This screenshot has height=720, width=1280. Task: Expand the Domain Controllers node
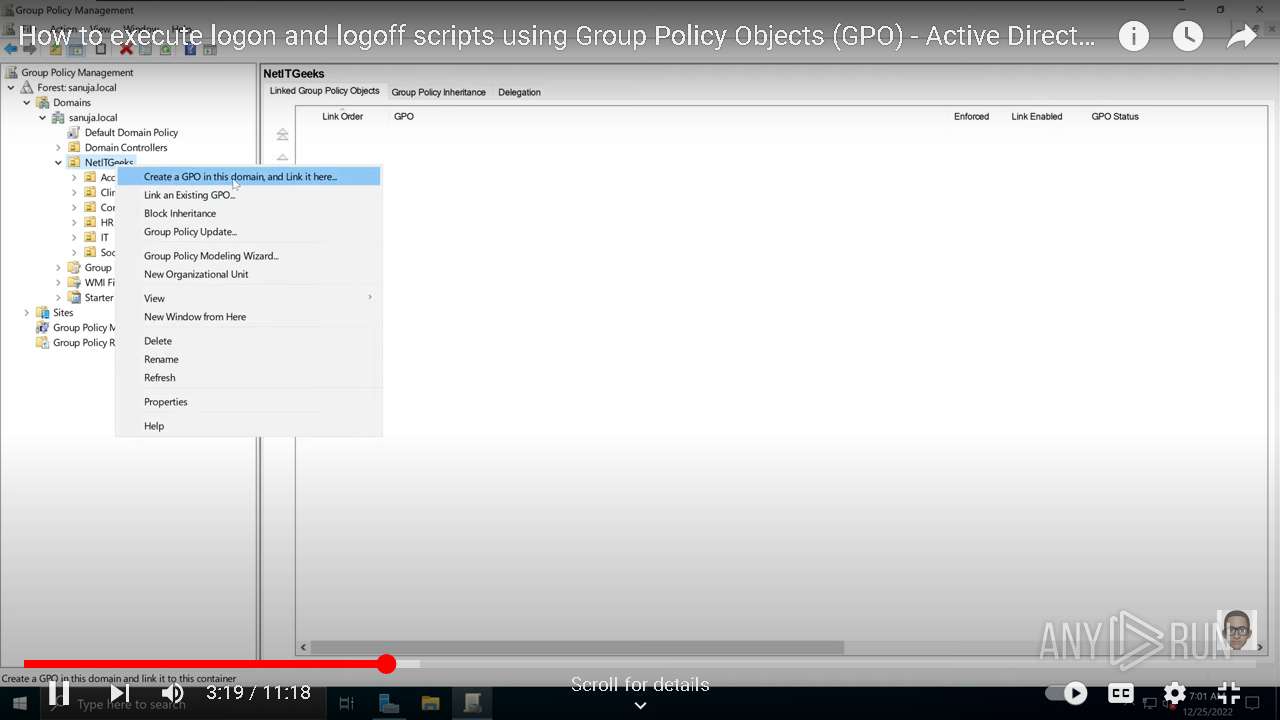[59, 148]
